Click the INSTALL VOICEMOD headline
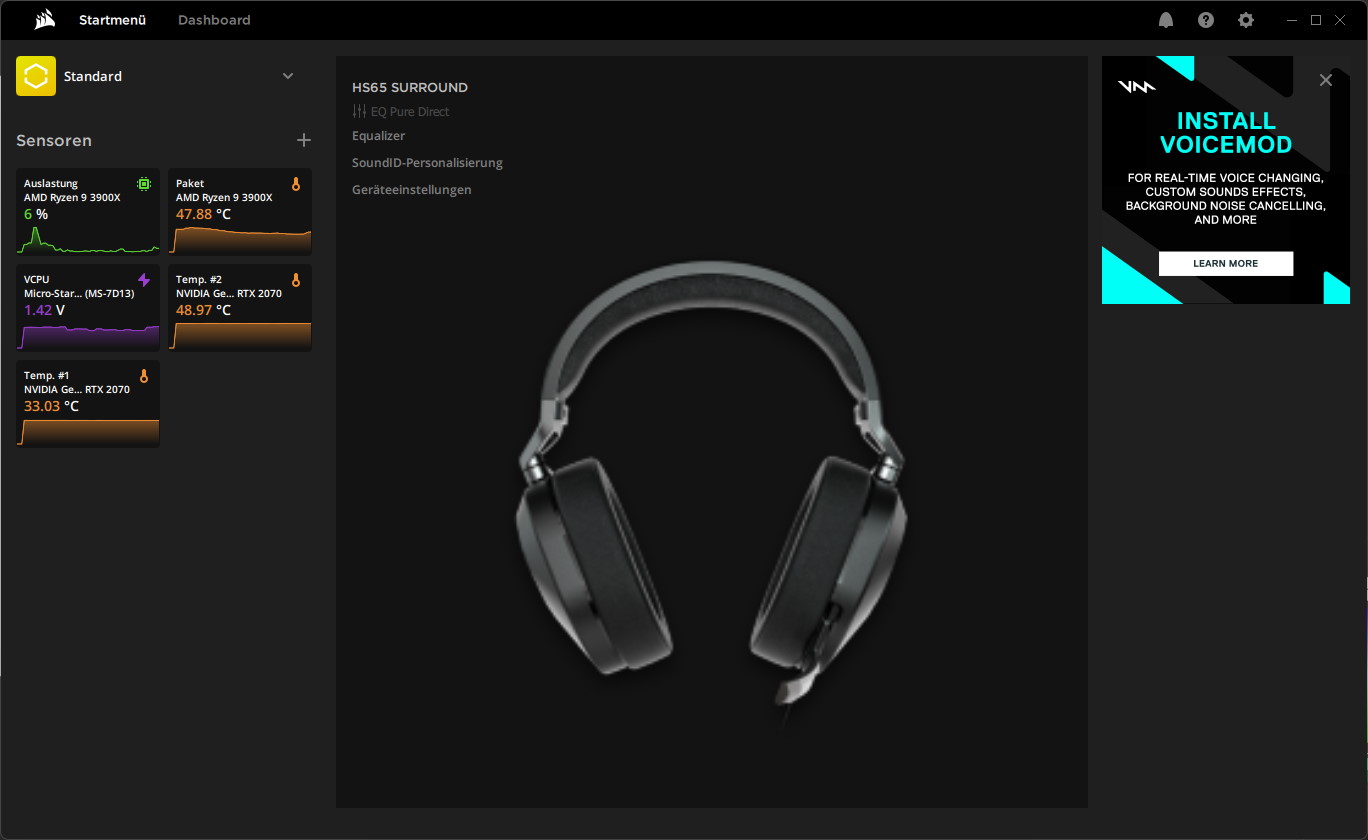The width and height of the screenshot is (1368, 840). pos(1226,133)
